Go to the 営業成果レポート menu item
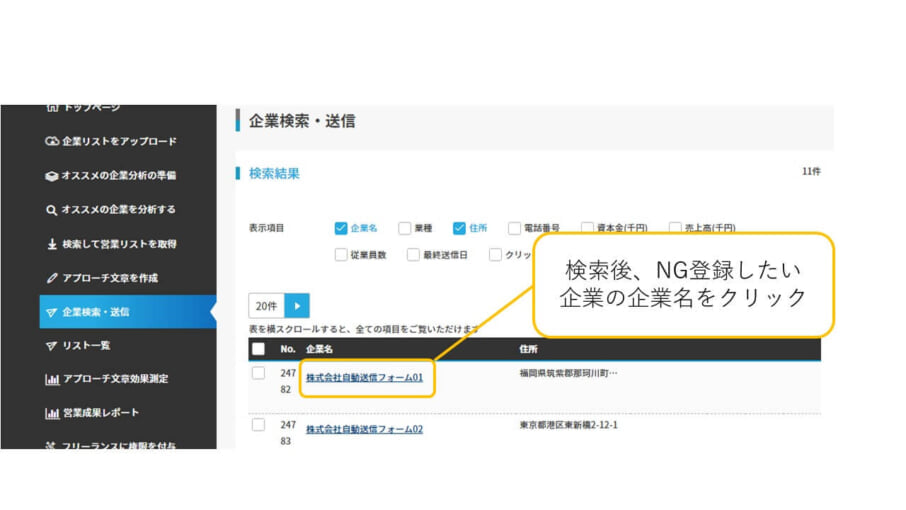This screenshot has height=510, width=906. 100,414
